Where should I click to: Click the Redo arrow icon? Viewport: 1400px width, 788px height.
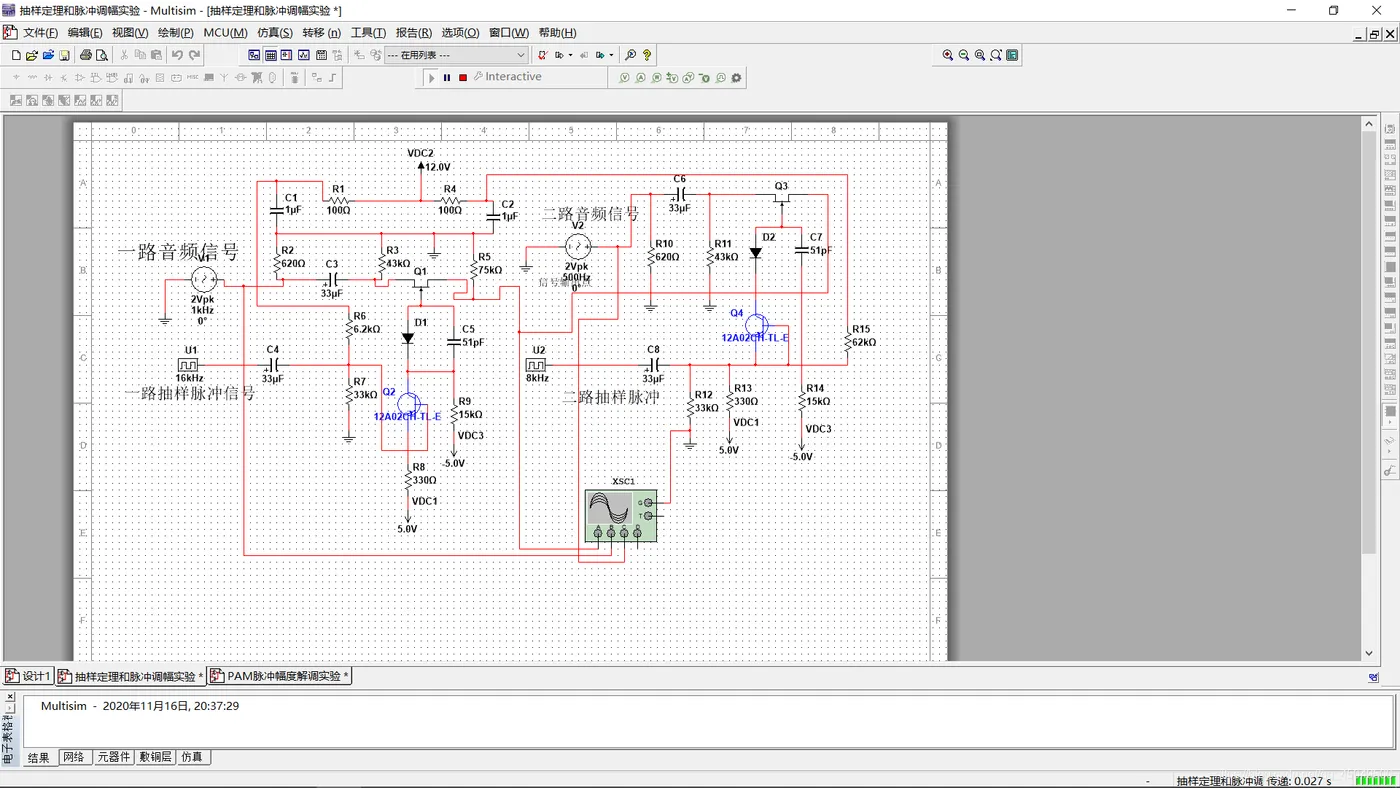point(194,55)
